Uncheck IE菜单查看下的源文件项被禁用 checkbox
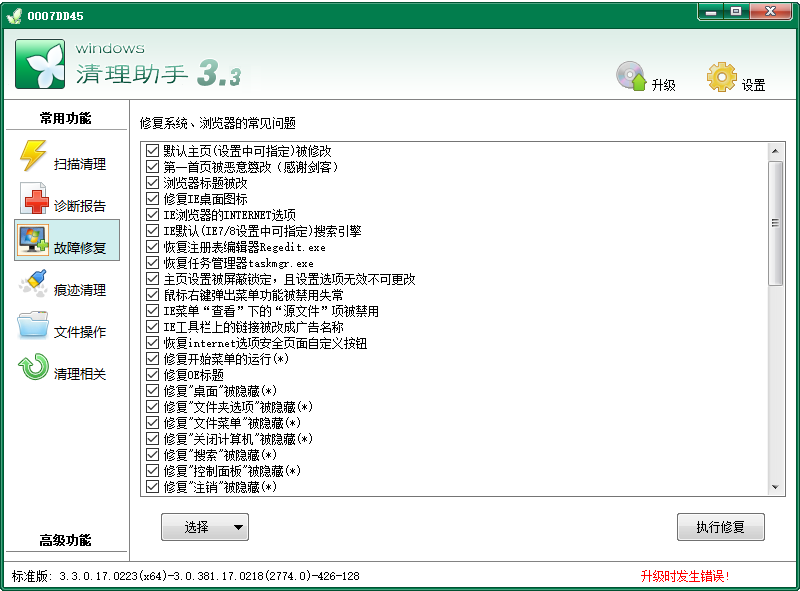800x591 pixels. [152, 311]
